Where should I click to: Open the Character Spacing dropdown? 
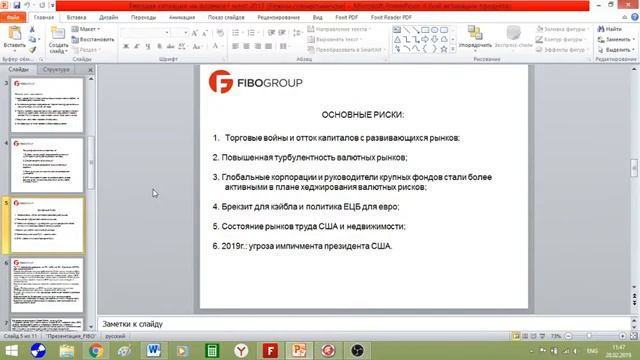pos(182,47)
